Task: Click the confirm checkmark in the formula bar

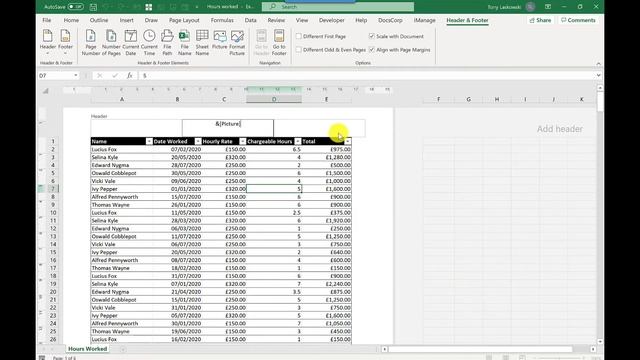Action: tap(115, 76)
